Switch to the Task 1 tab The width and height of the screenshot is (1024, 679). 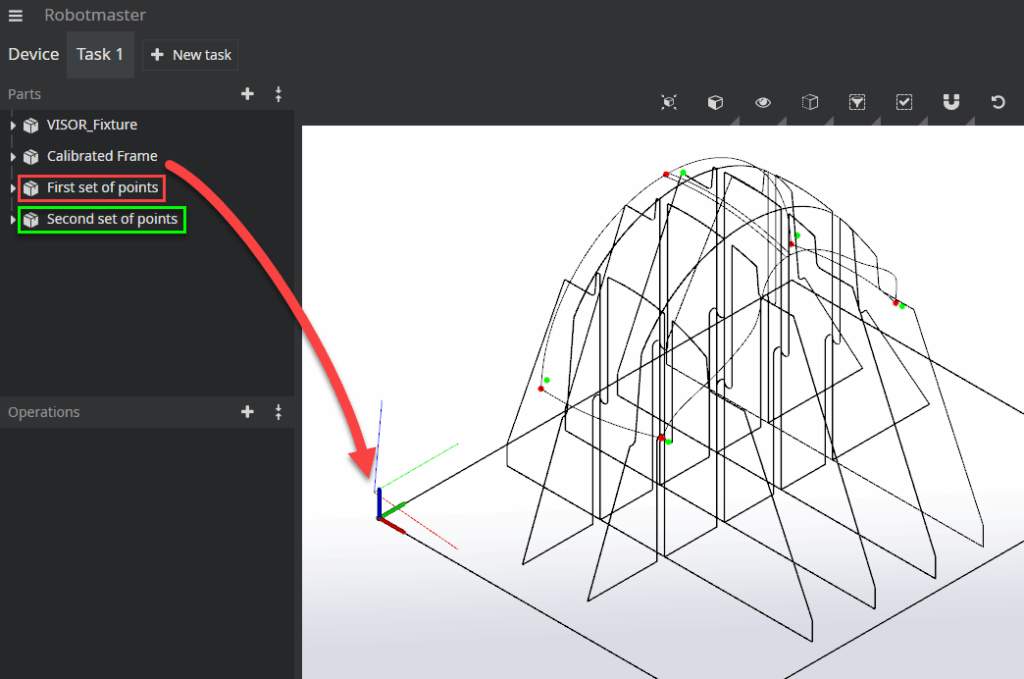pyautogui.click(x=100, y=54)
